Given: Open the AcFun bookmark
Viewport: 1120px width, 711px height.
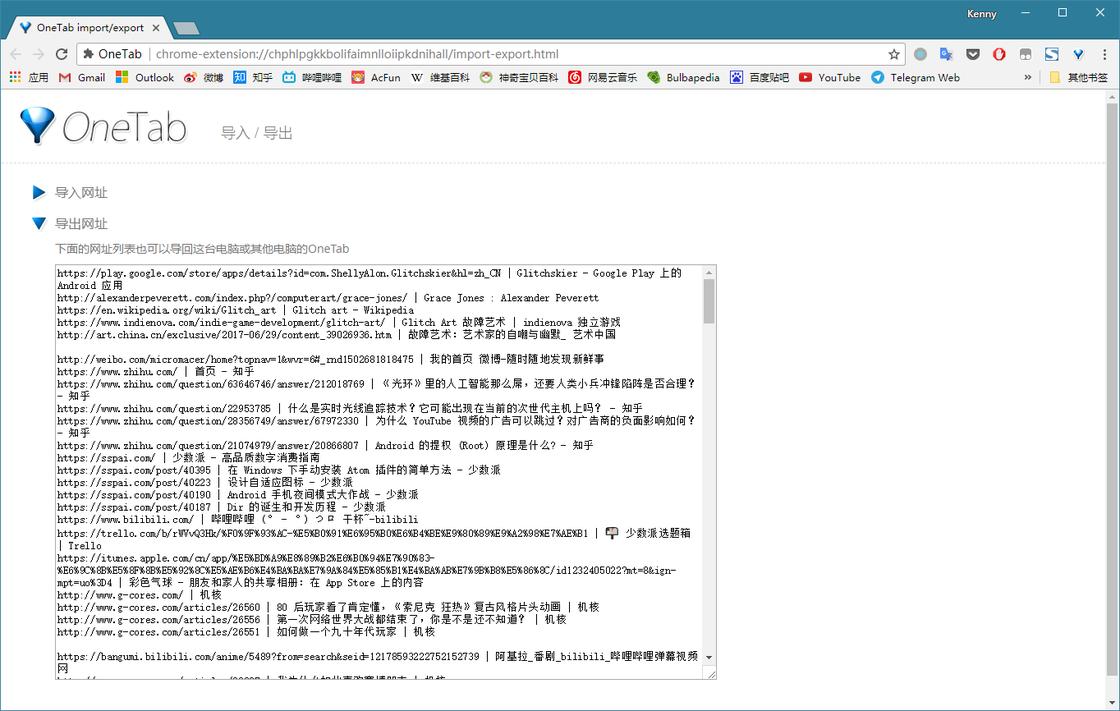Looking at the screenshot, I should tap(376, 77).
